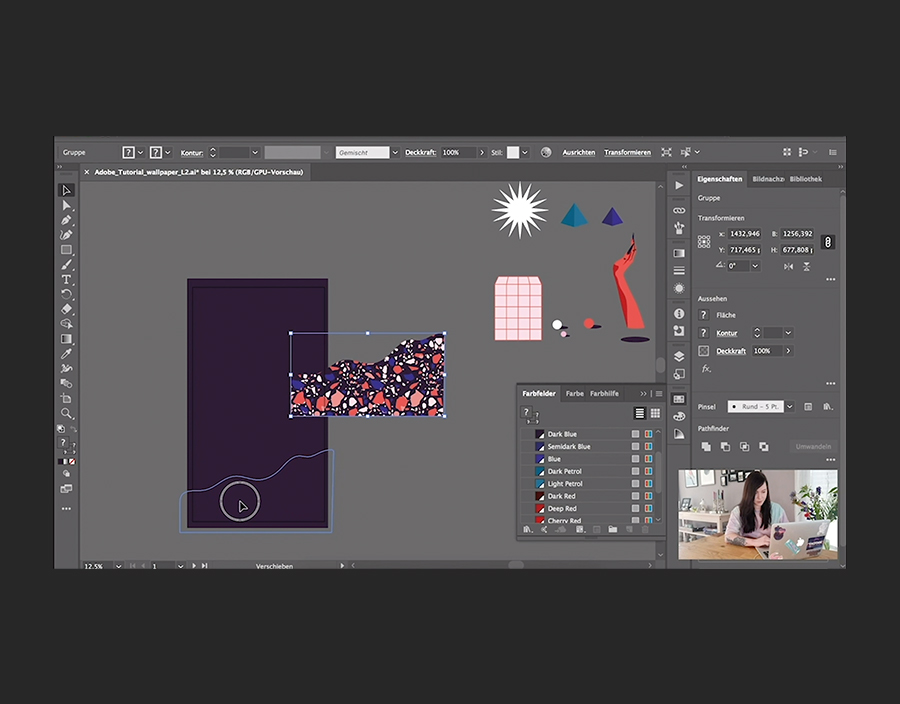Open the Info panel icon in dock
The image size is (900, 704).
point(679,313)
